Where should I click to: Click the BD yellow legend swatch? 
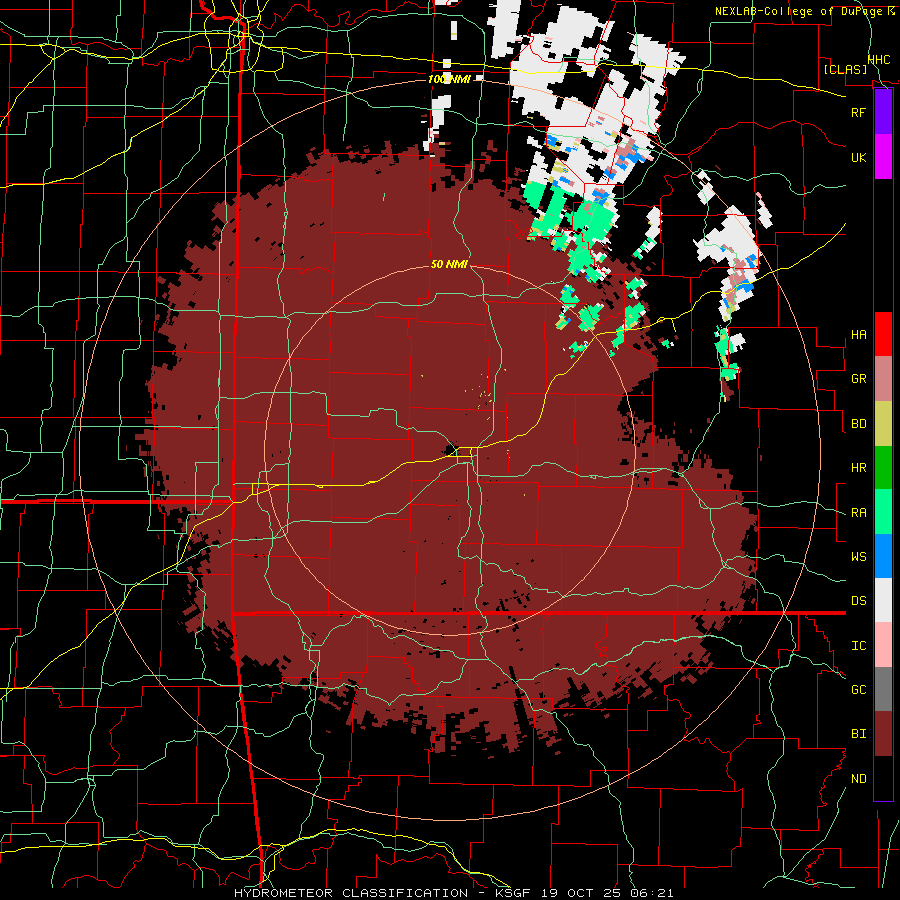tap(883, 424)
